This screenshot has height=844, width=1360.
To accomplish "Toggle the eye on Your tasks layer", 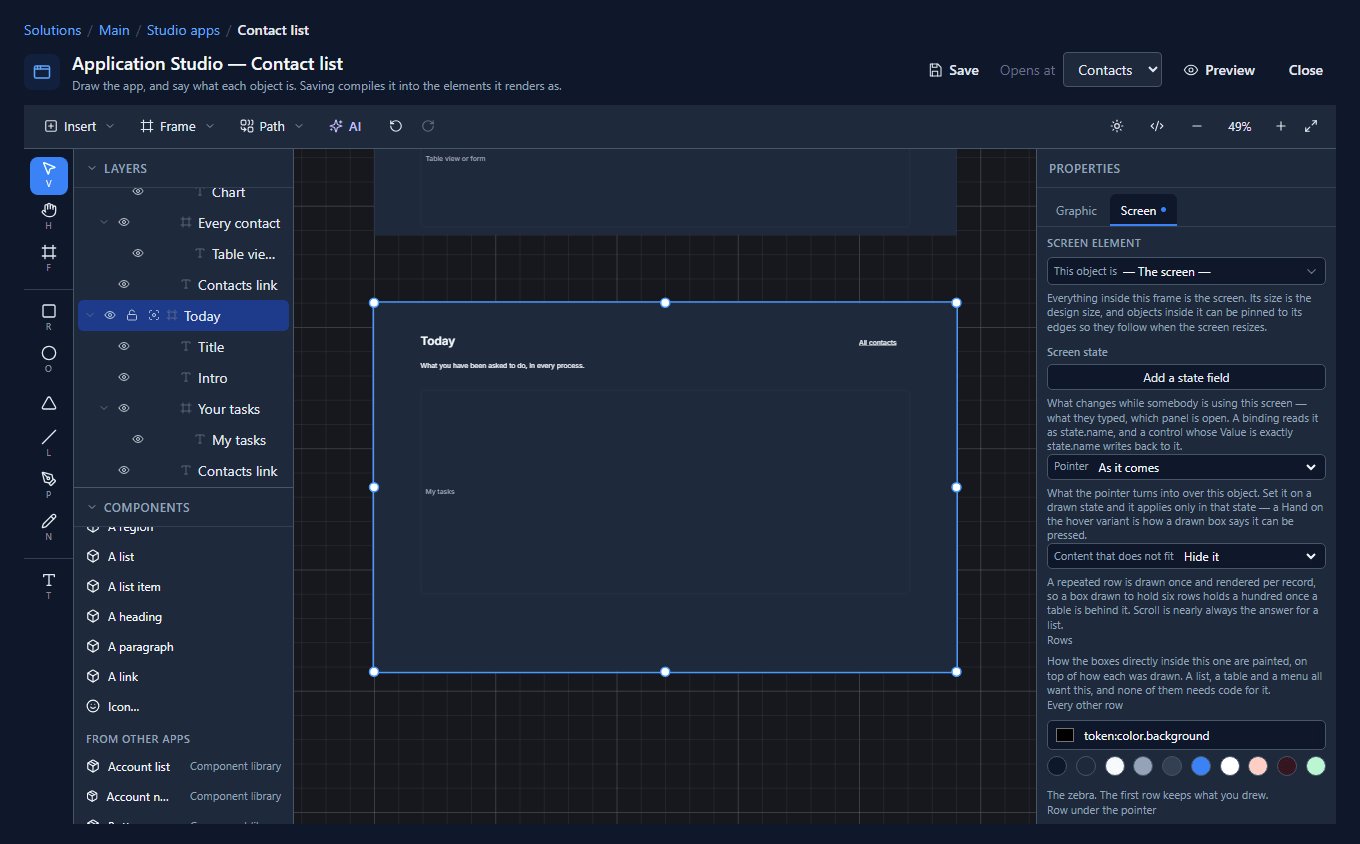I will click(x=124, y=409).
